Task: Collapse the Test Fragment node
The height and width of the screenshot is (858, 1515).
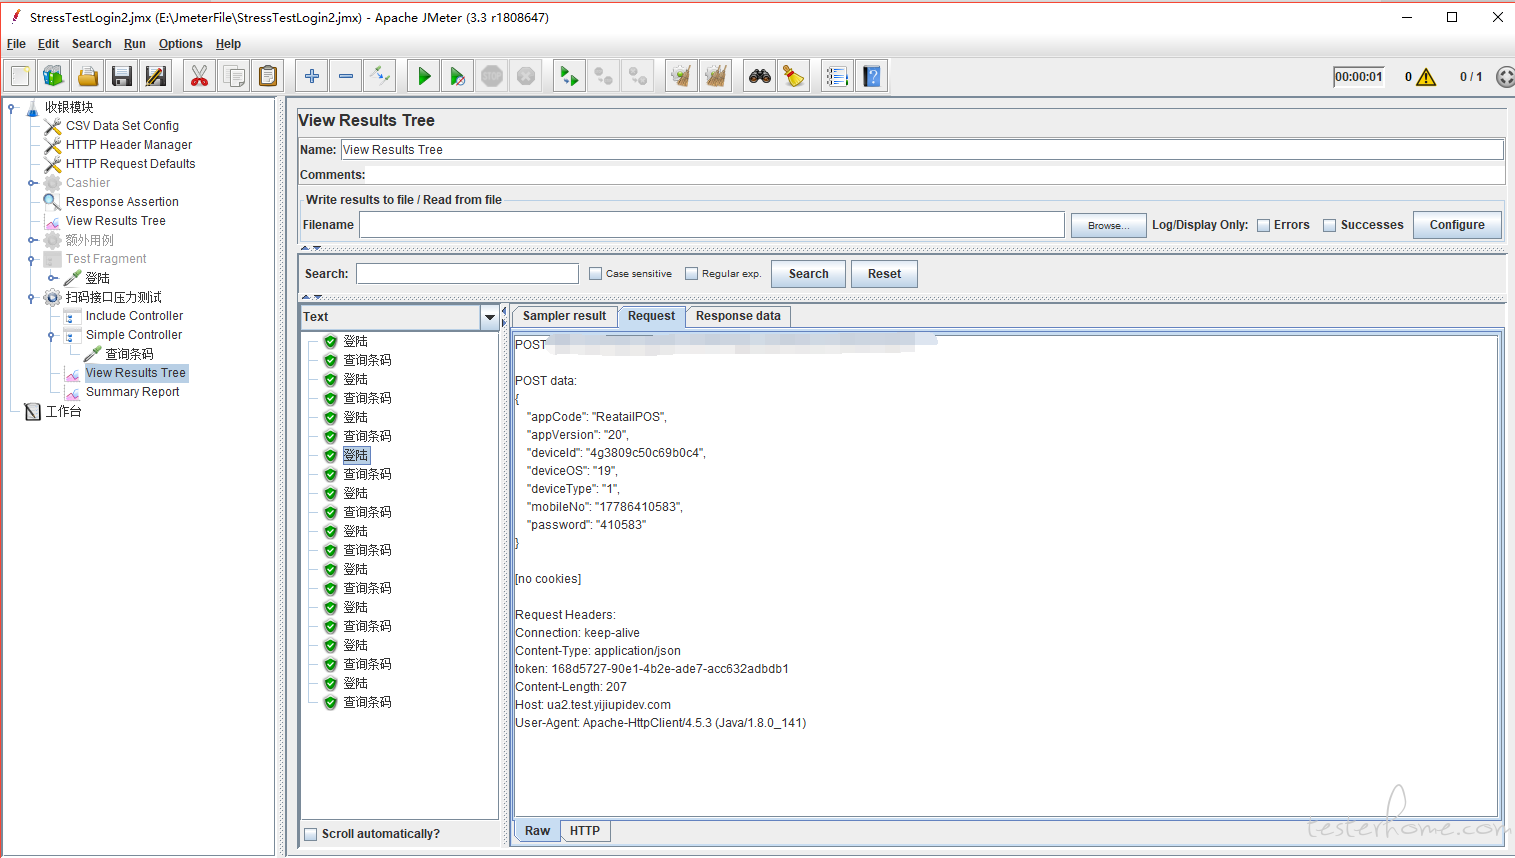Action: 32,259
